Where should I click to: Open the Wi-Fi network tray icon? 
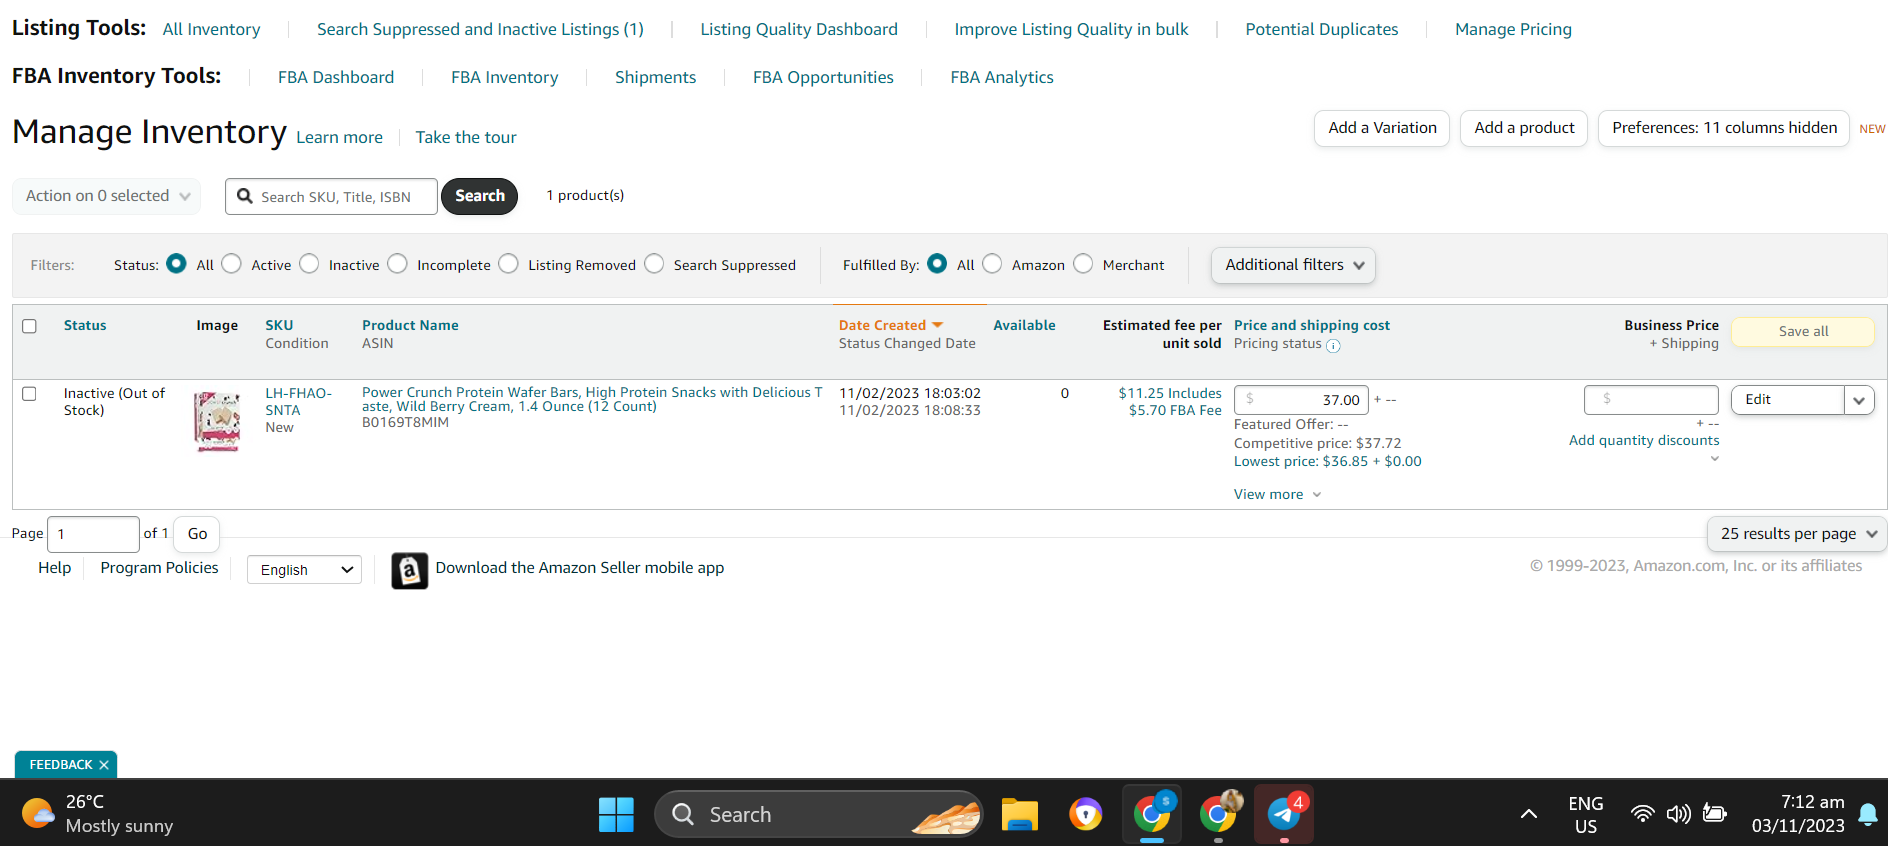coord(1642,814)
